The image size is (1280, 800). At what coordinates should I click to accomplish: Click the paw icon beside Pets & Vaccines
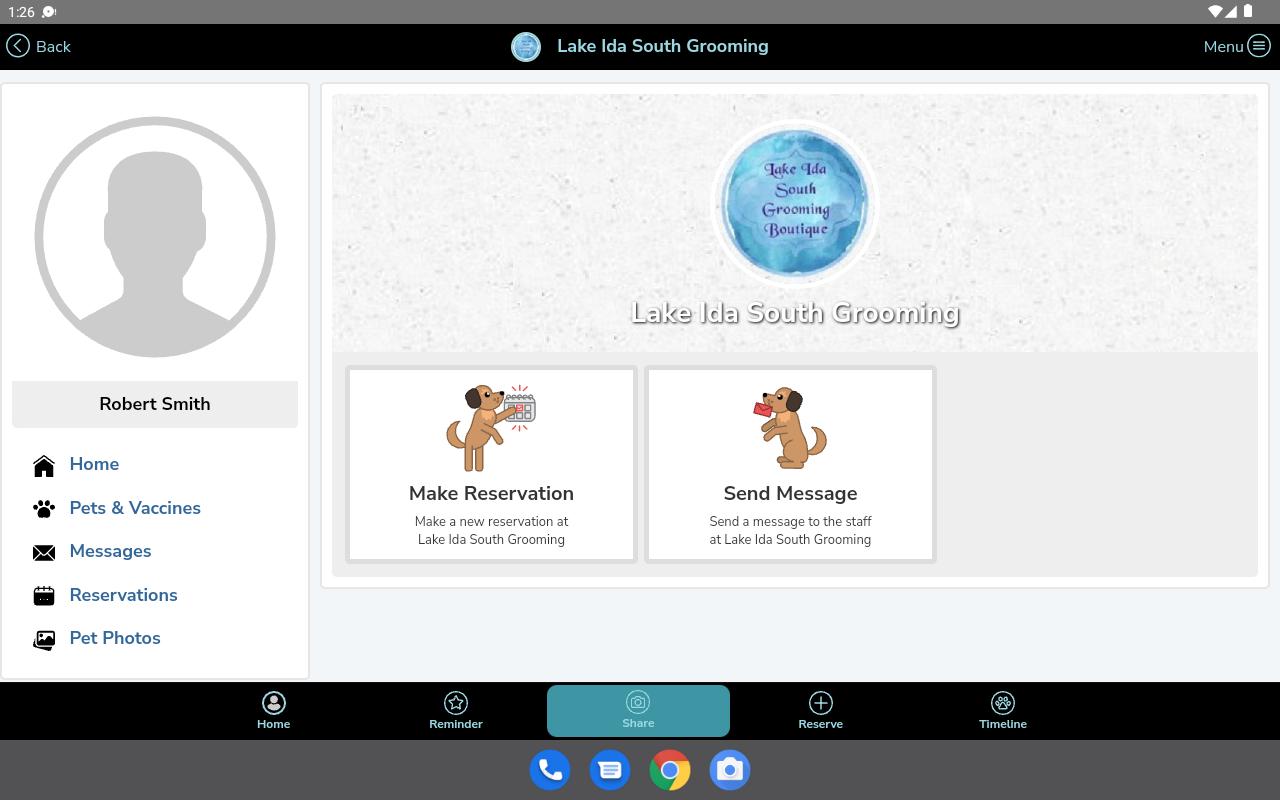[44, 508]
